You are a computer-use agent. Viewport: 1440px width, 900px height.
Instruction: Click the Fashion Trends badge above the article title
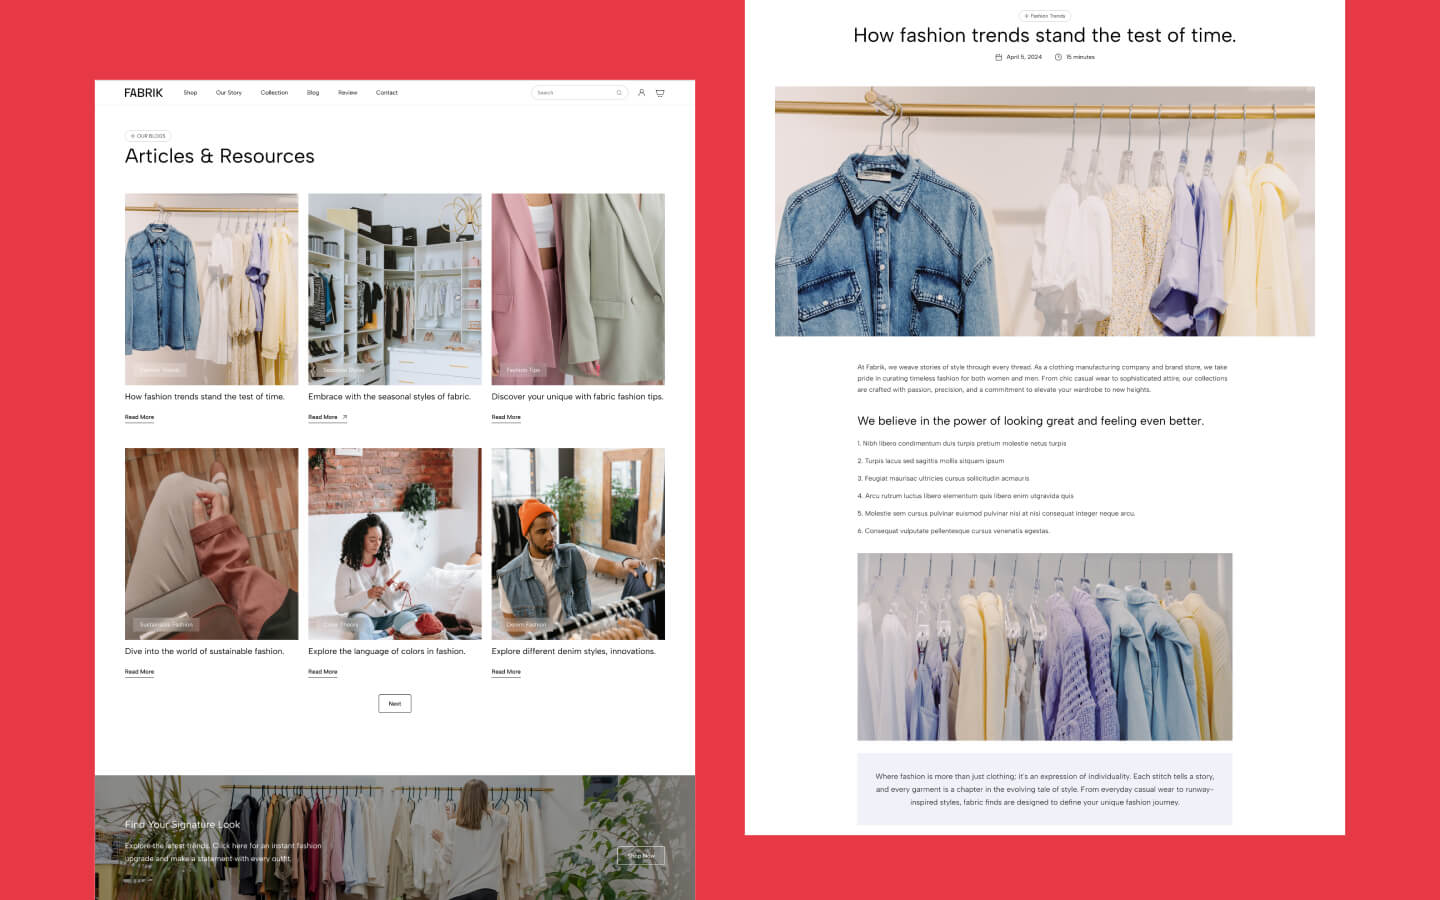[x=1044, y=15]
